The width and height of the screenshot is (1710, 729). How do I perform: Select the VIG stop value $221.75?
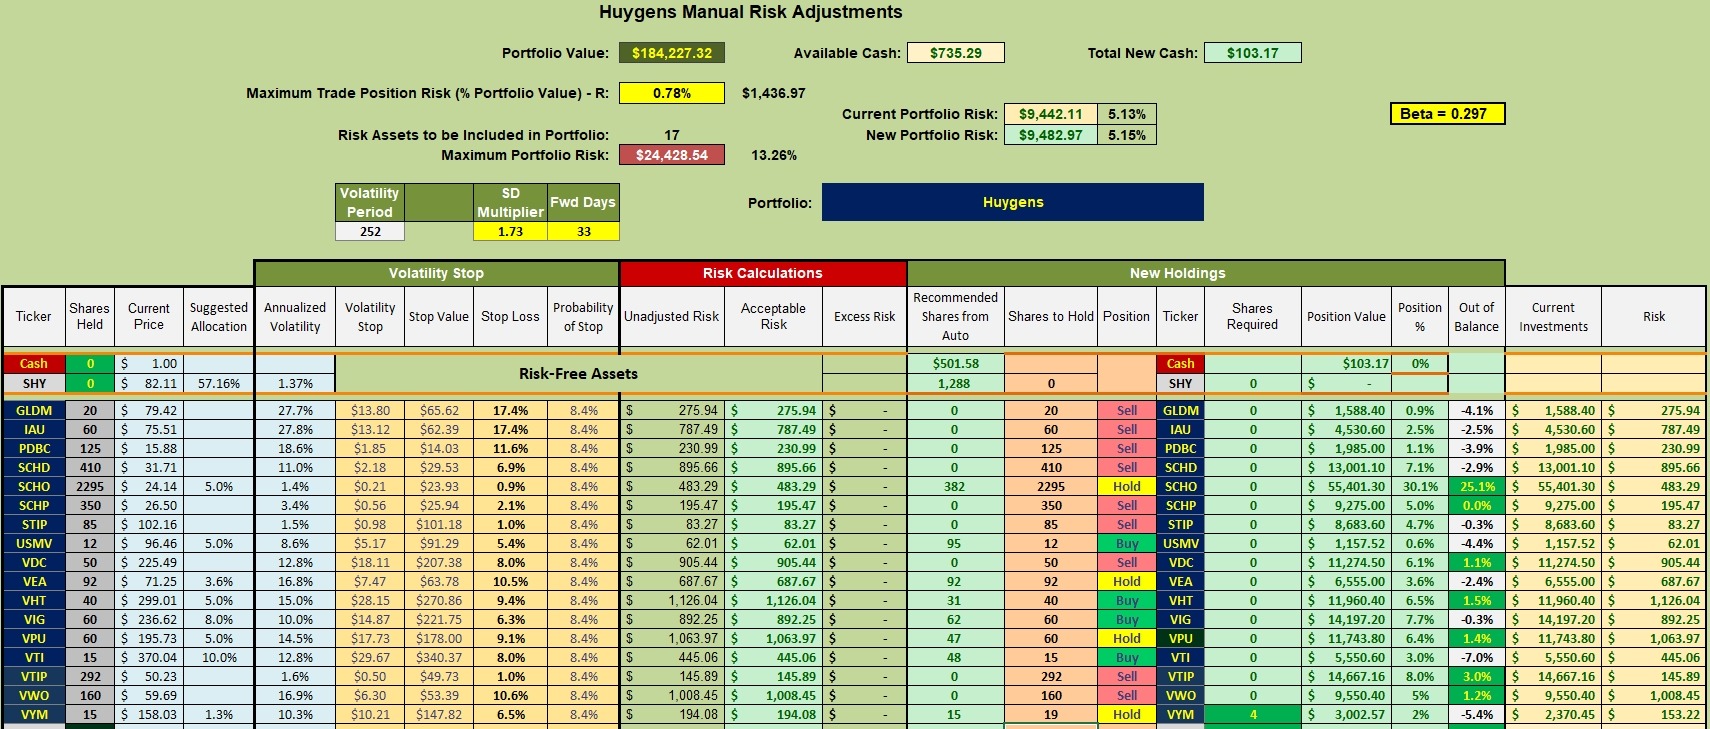438,619
